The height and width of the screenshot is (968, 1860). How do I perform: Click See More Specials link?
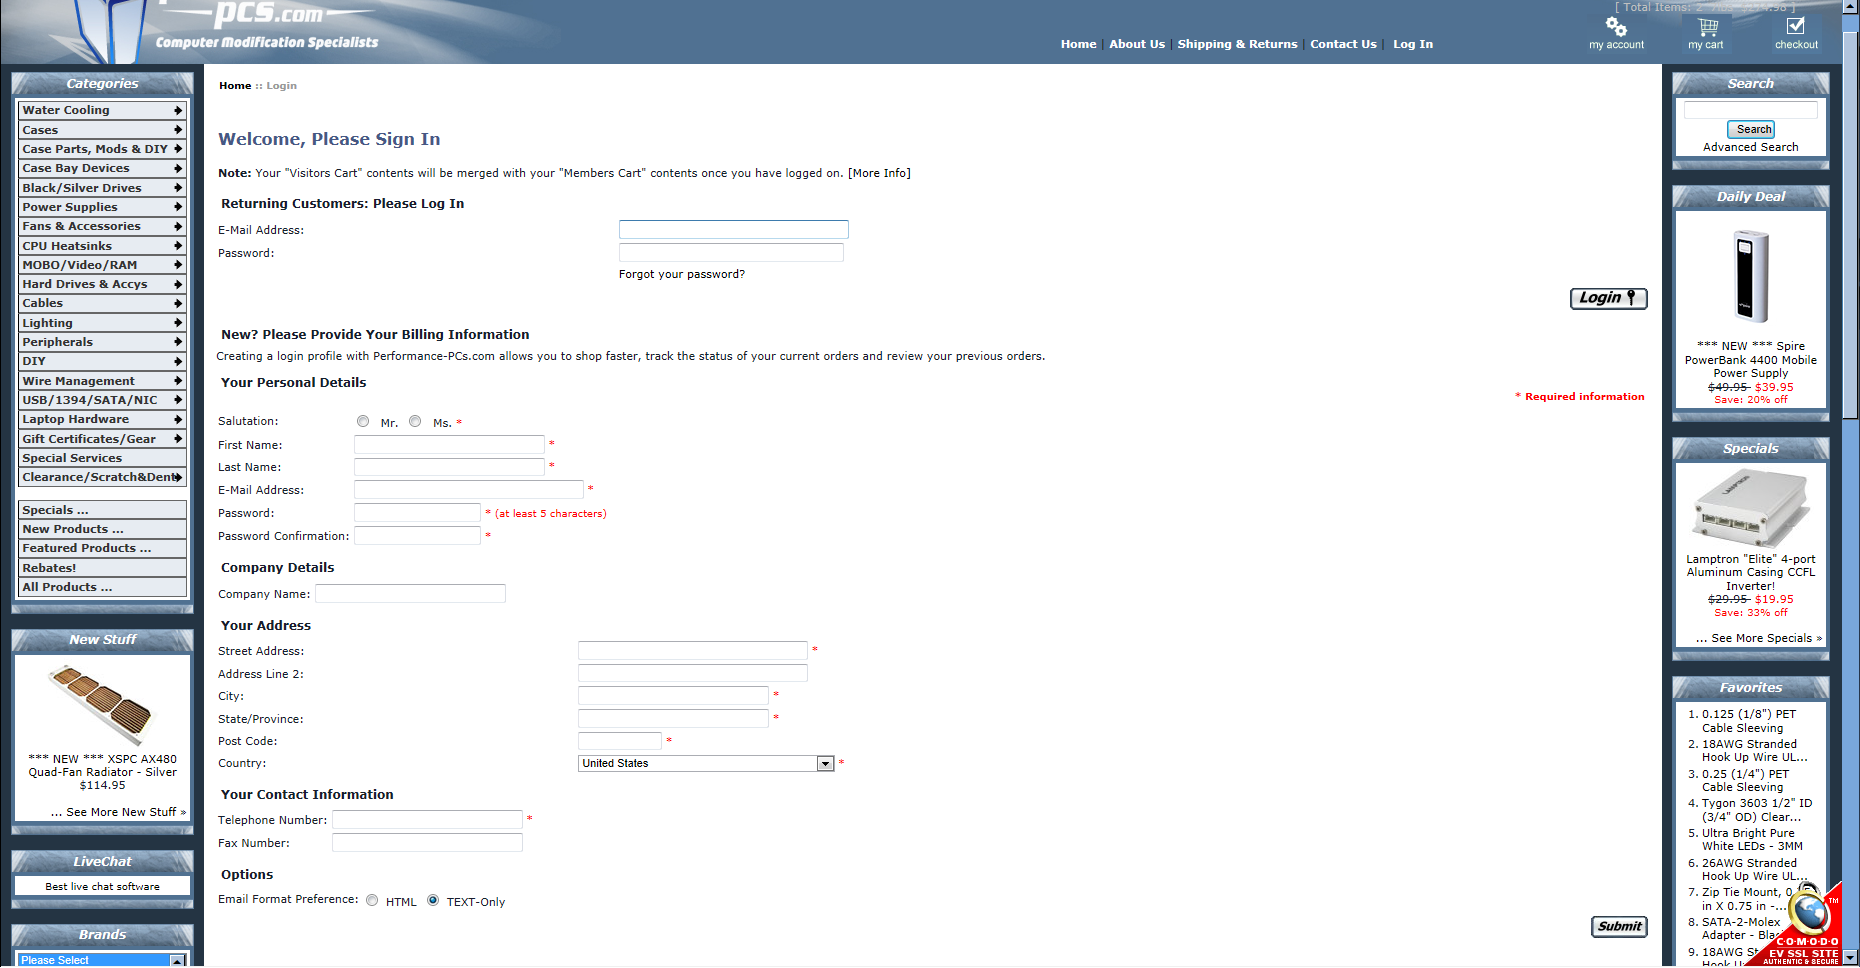point(1759,638)
